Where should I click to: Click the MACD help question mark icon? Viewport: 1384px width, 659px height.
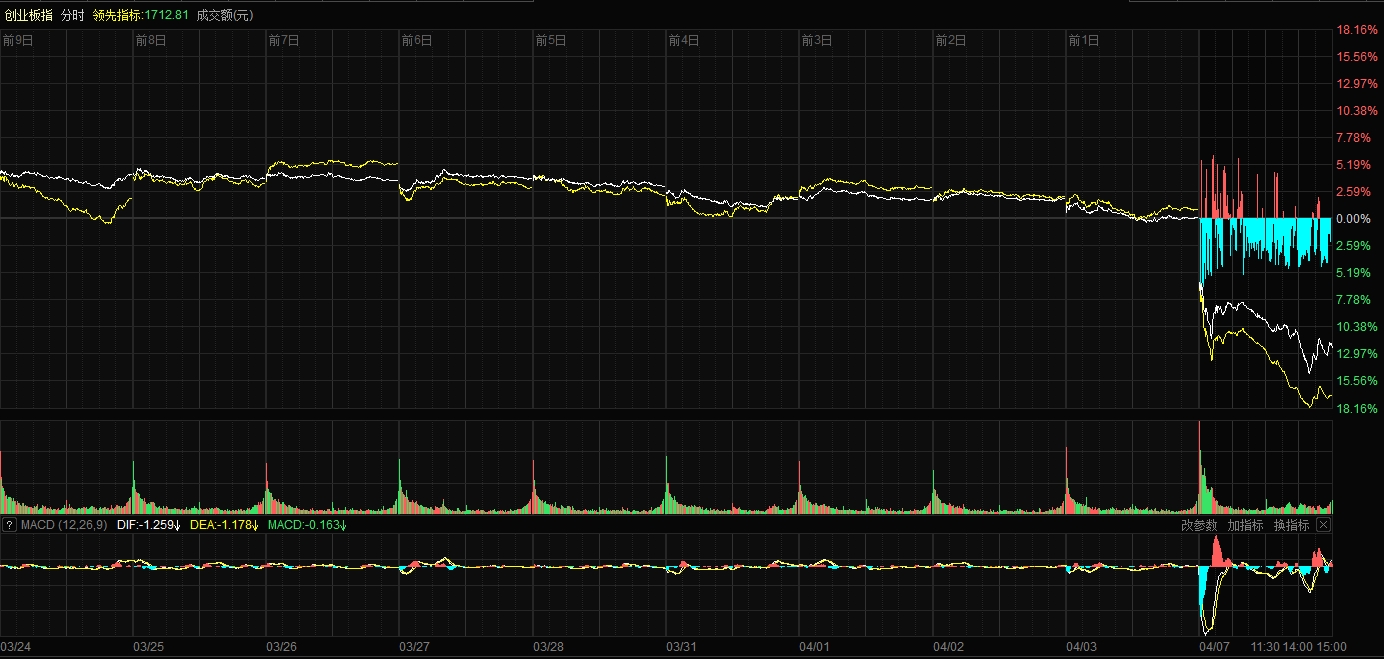coord(8,525)
